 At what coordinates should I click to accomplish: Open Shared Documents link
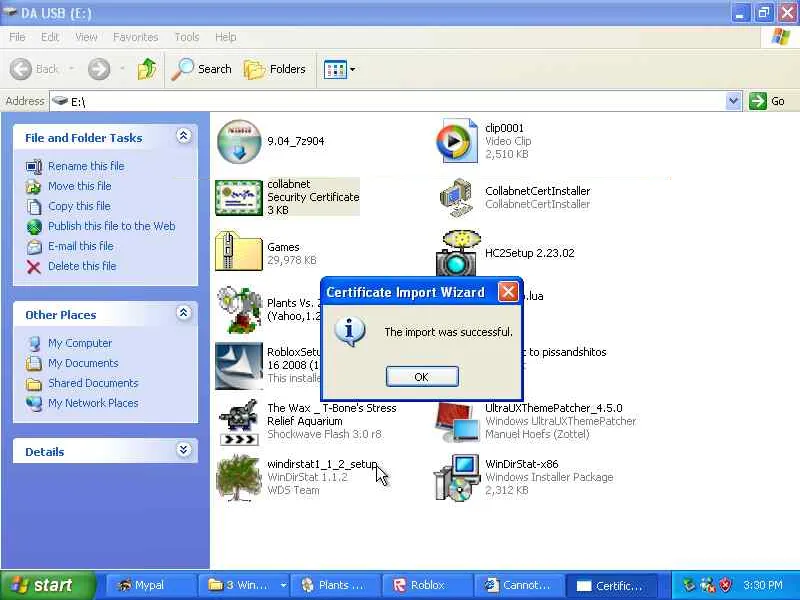[93, 383]
